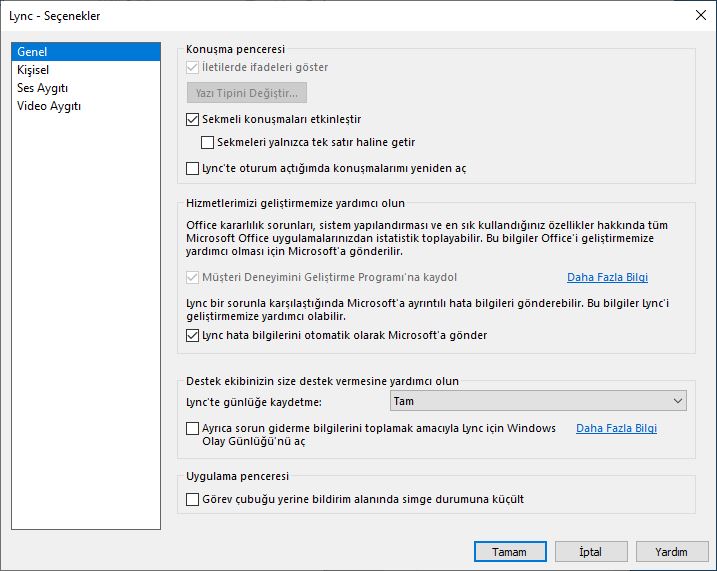The image size is (717, 571).
Task: Switch to Ses Aygıtı settings
Action: pos(43,88)
